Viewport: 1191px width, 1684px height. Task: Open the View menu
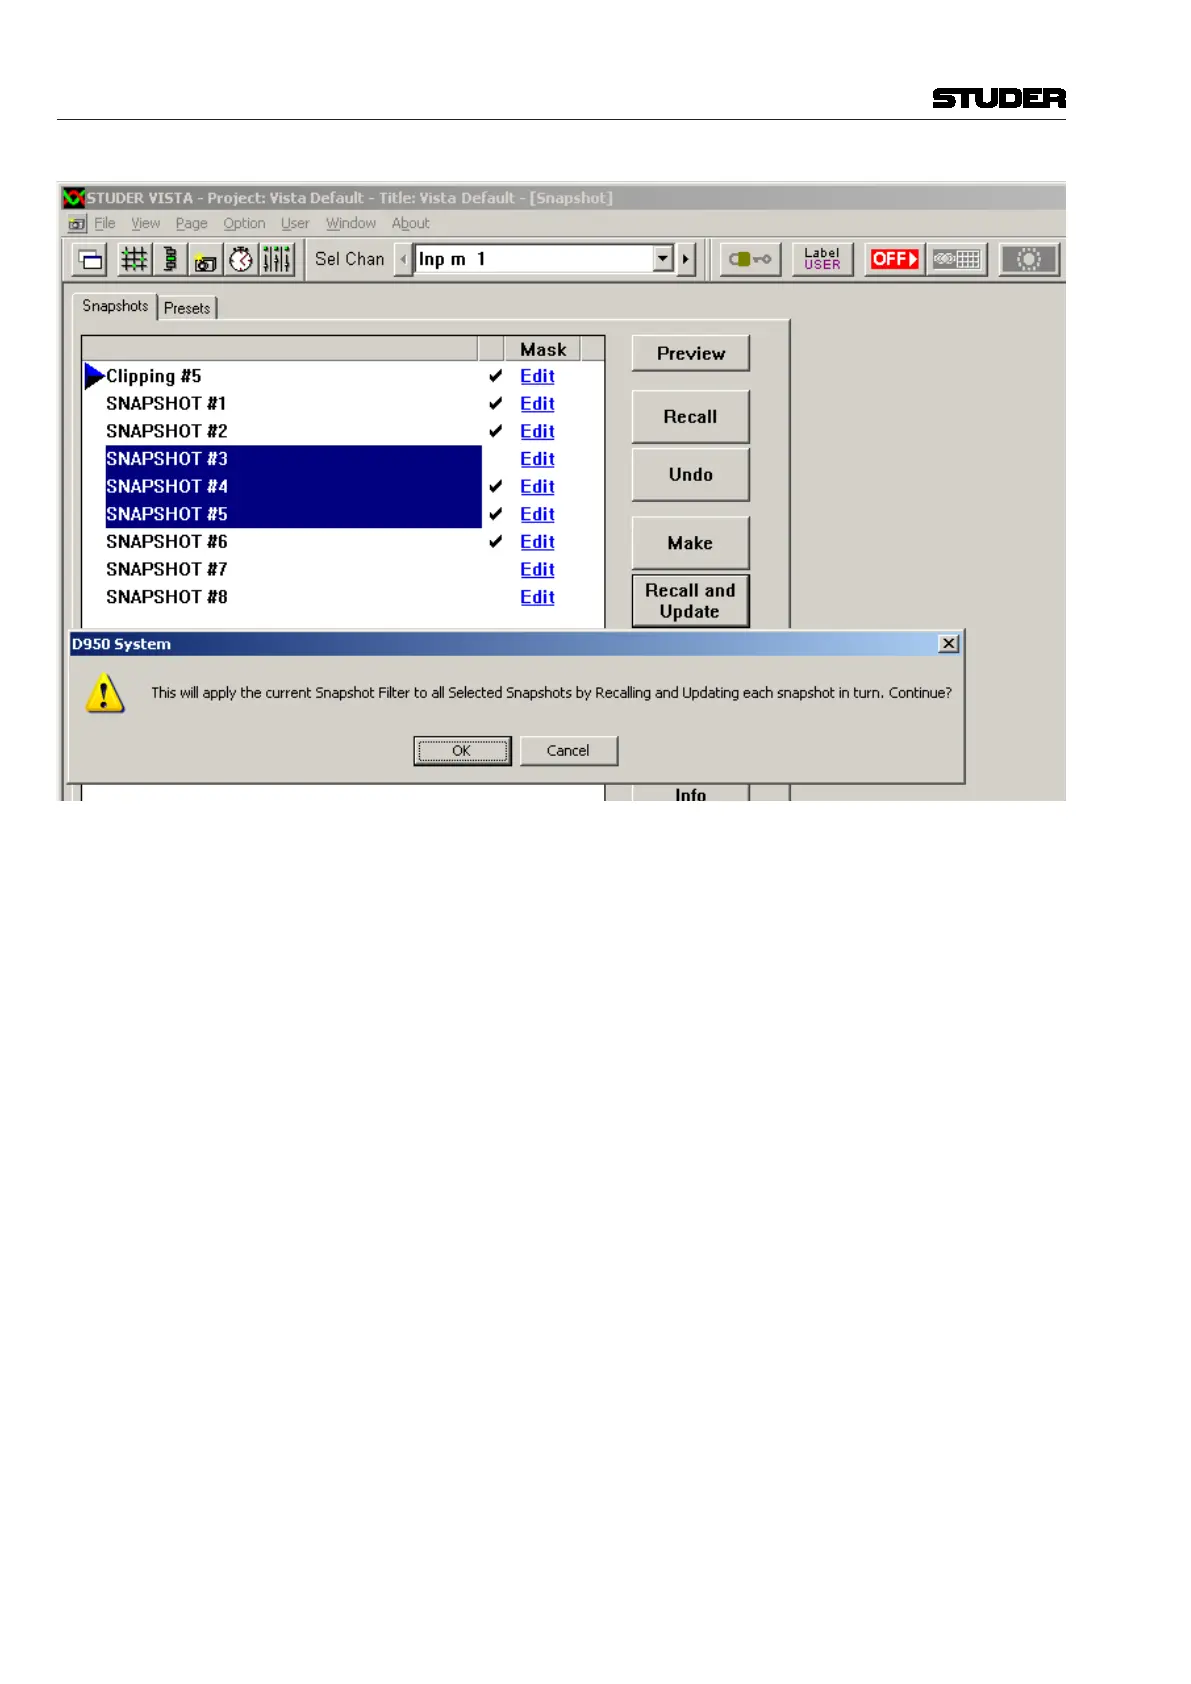pyautogui.click(x=146, y=223)
